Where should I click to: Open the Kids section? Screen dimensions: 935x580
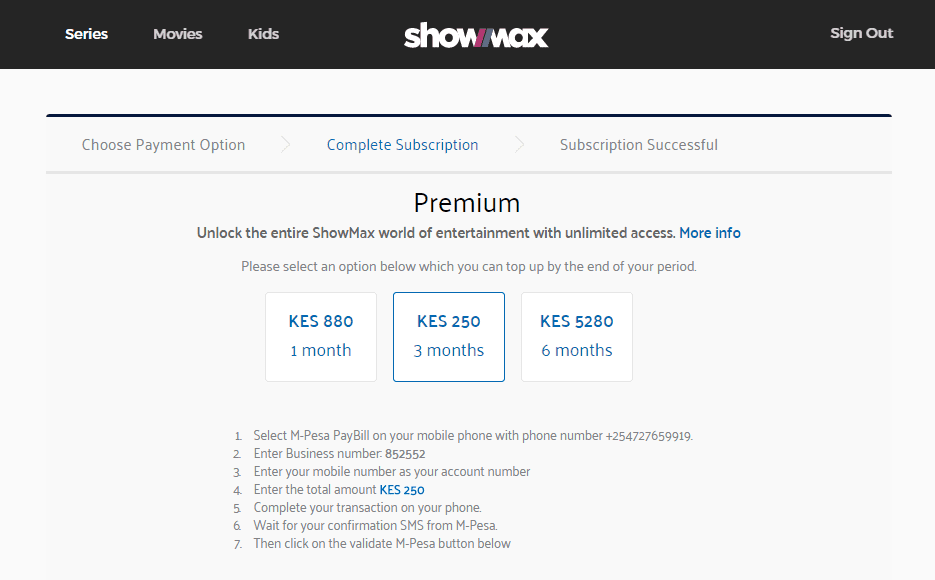pos(264,34)
